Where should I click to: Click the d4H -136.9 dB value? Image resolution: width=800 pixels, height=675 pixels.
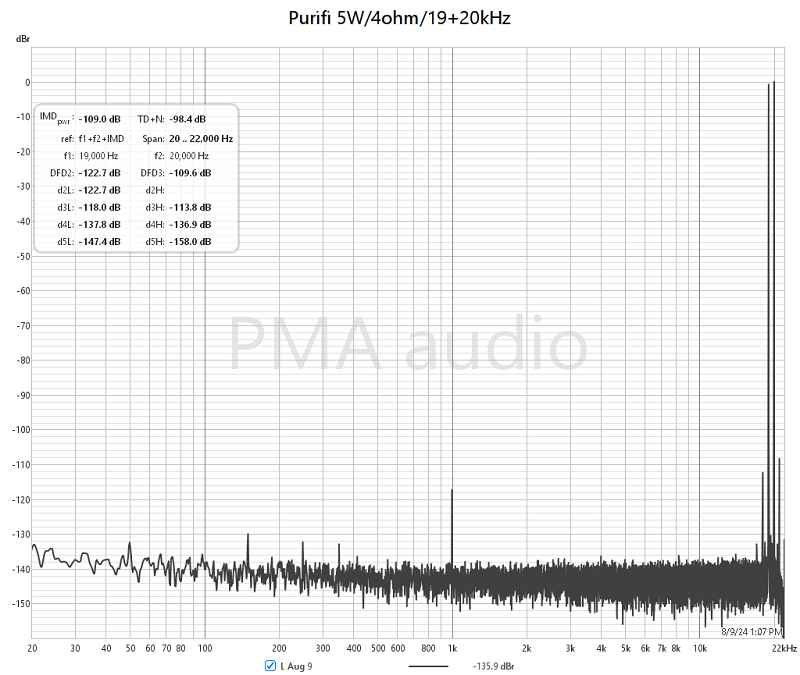point(190,224)
